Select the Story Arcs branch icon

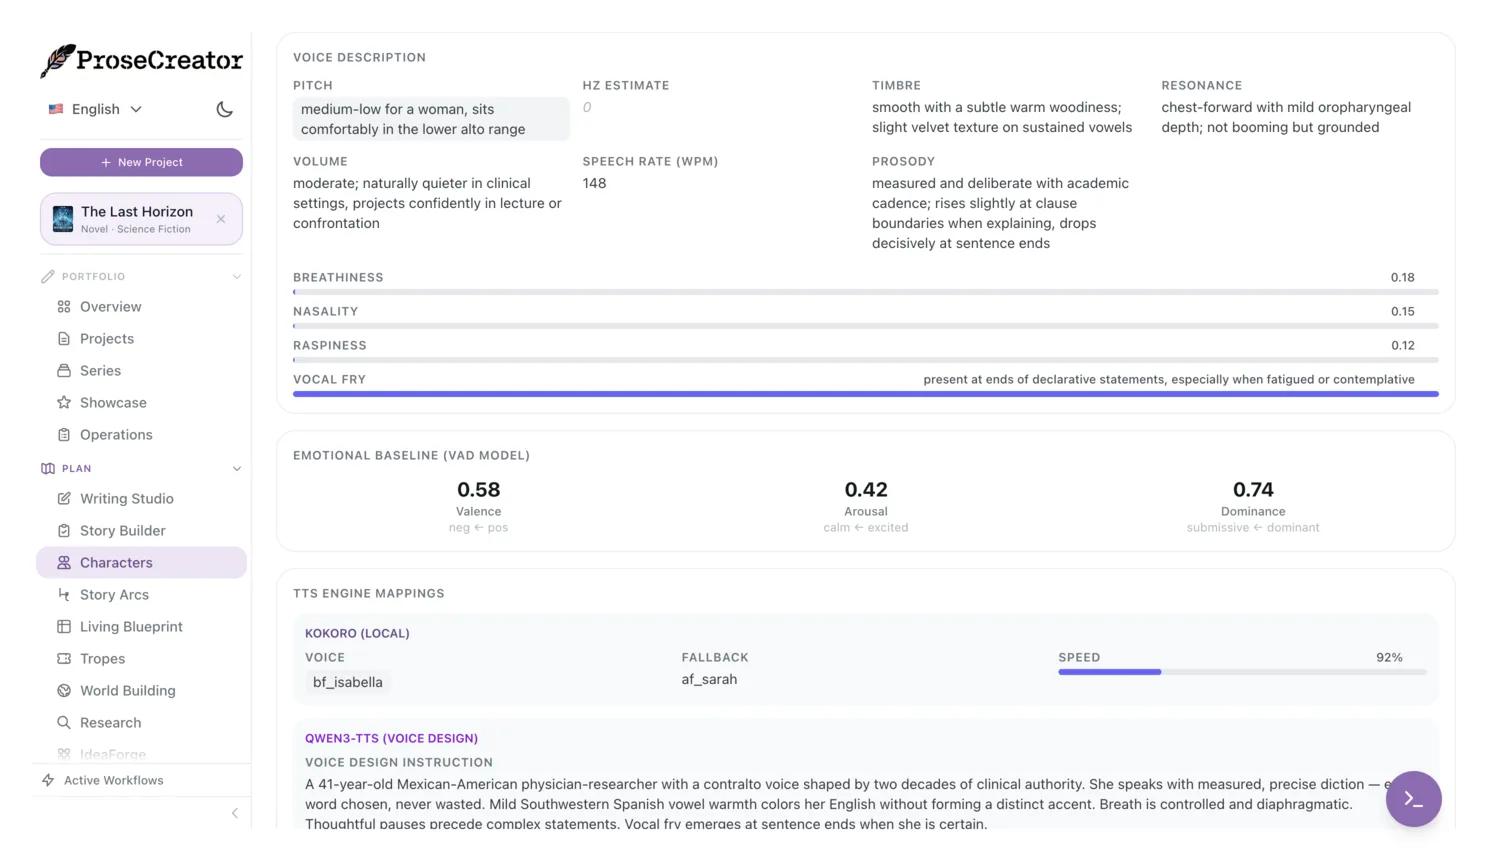tap(63, 594)
